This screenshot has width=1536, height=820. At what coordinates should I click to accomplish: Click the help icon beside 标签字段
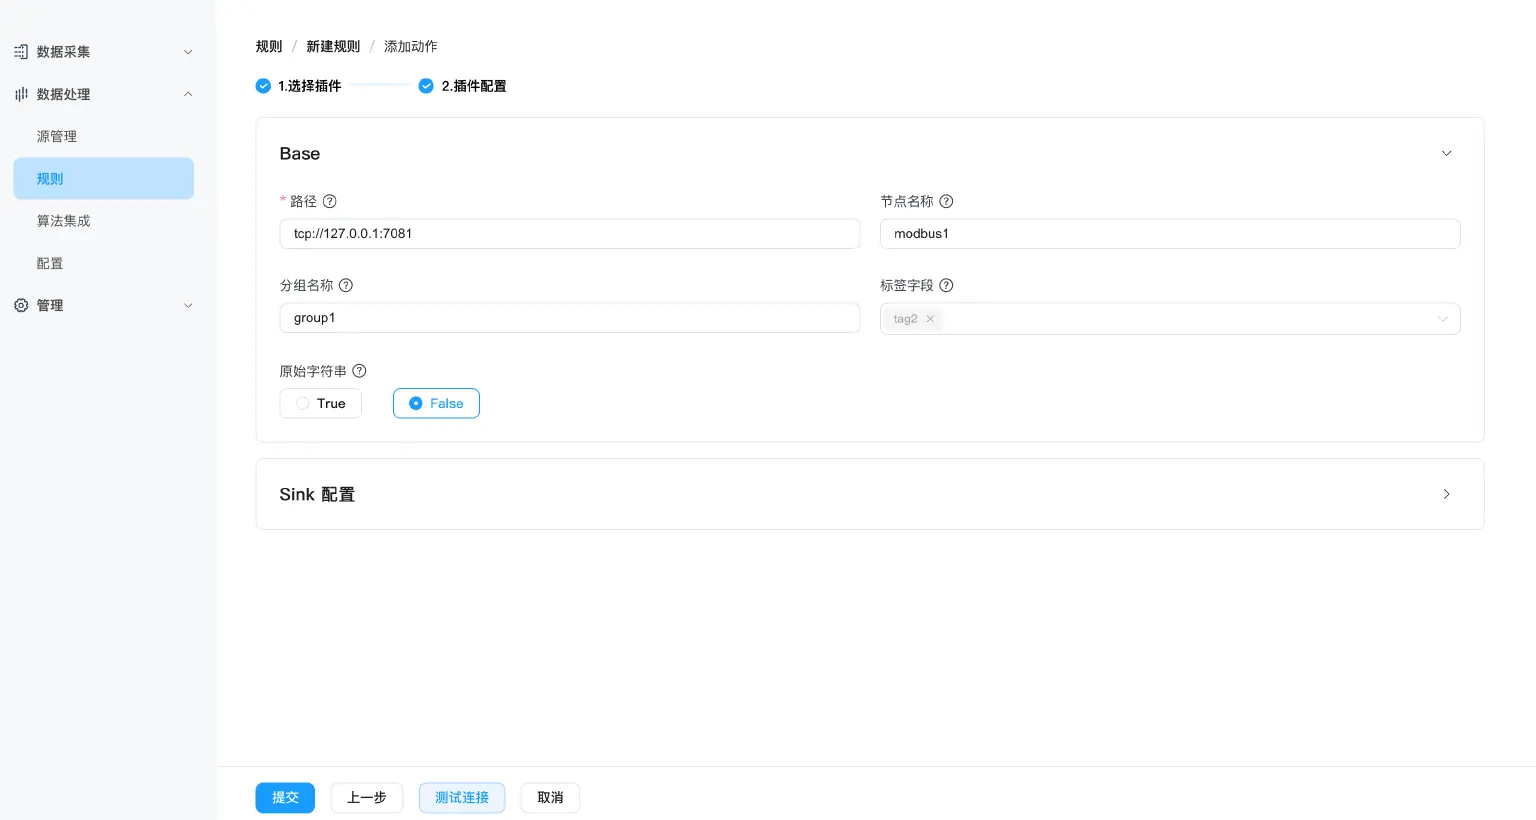946,285
